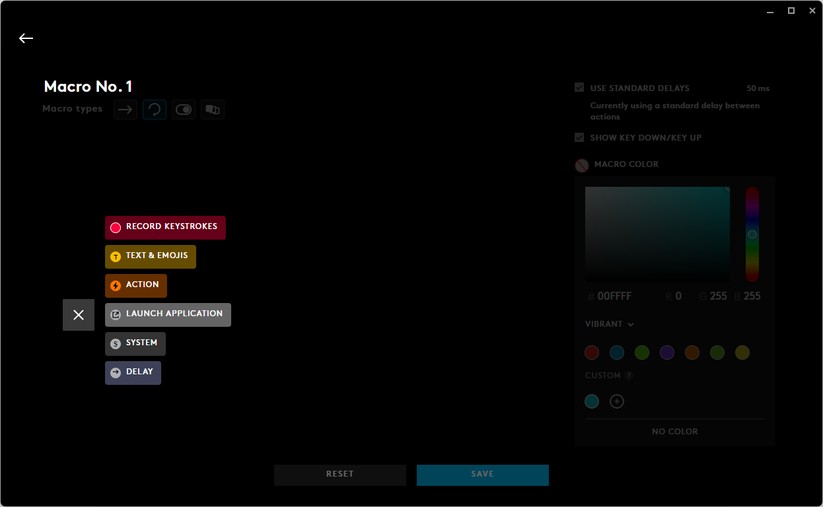Toggle Show Key Down/Key Up checkbox
The width and height of the screenshot is (823, 507).
(579, 138)
